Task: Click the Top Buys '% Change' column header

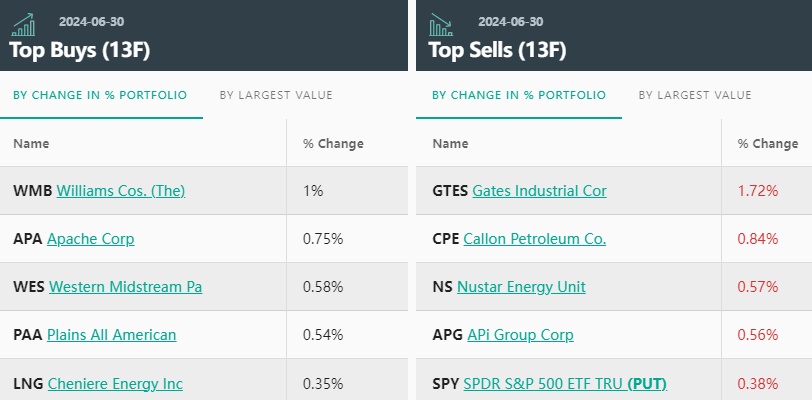Action: 333,143
